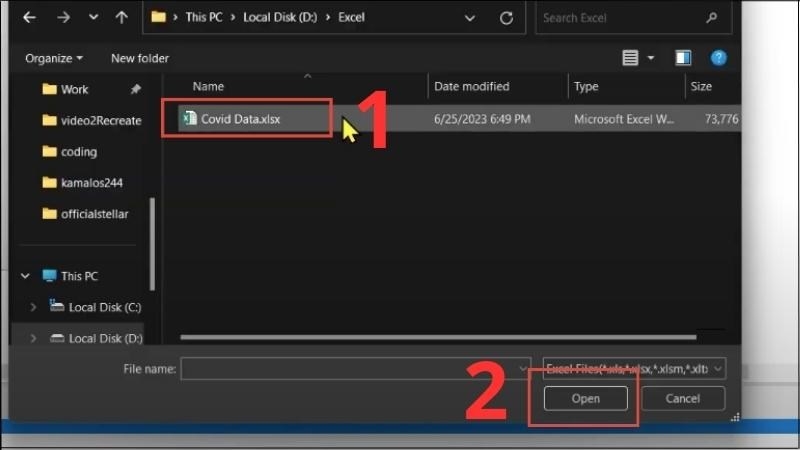Open the Excel Files type filter

634,368
